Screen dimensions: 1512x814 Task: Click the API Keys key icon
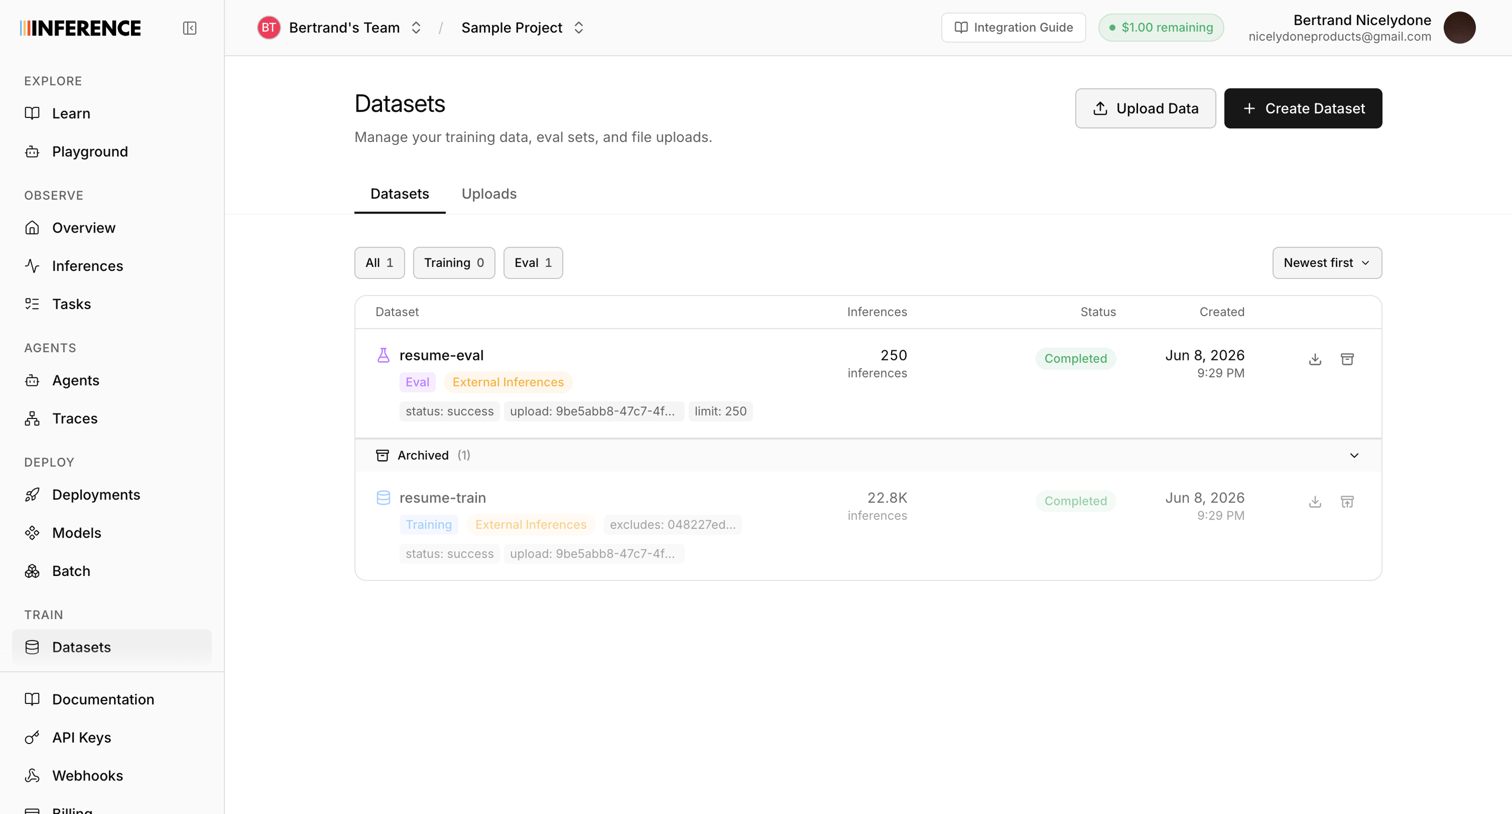pyautogui.click(x=32, y=738)
